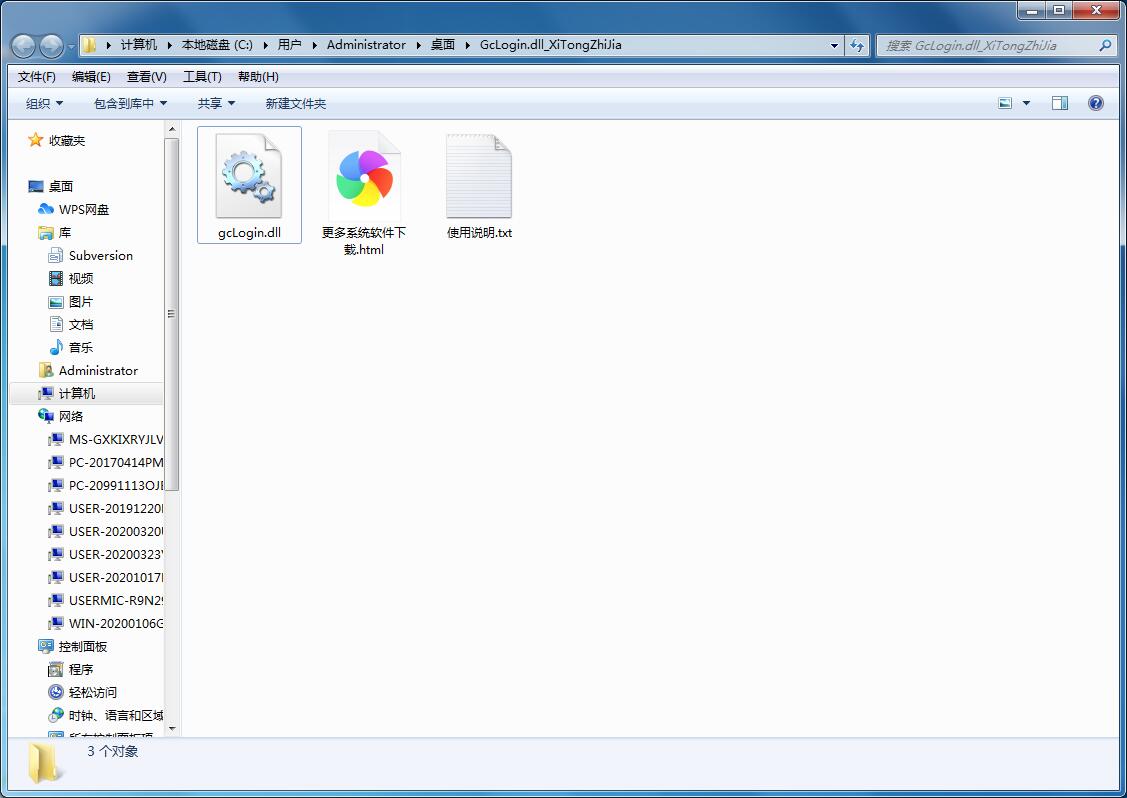Click the 控制面板 control panel icon

click(x=46, y=646)
